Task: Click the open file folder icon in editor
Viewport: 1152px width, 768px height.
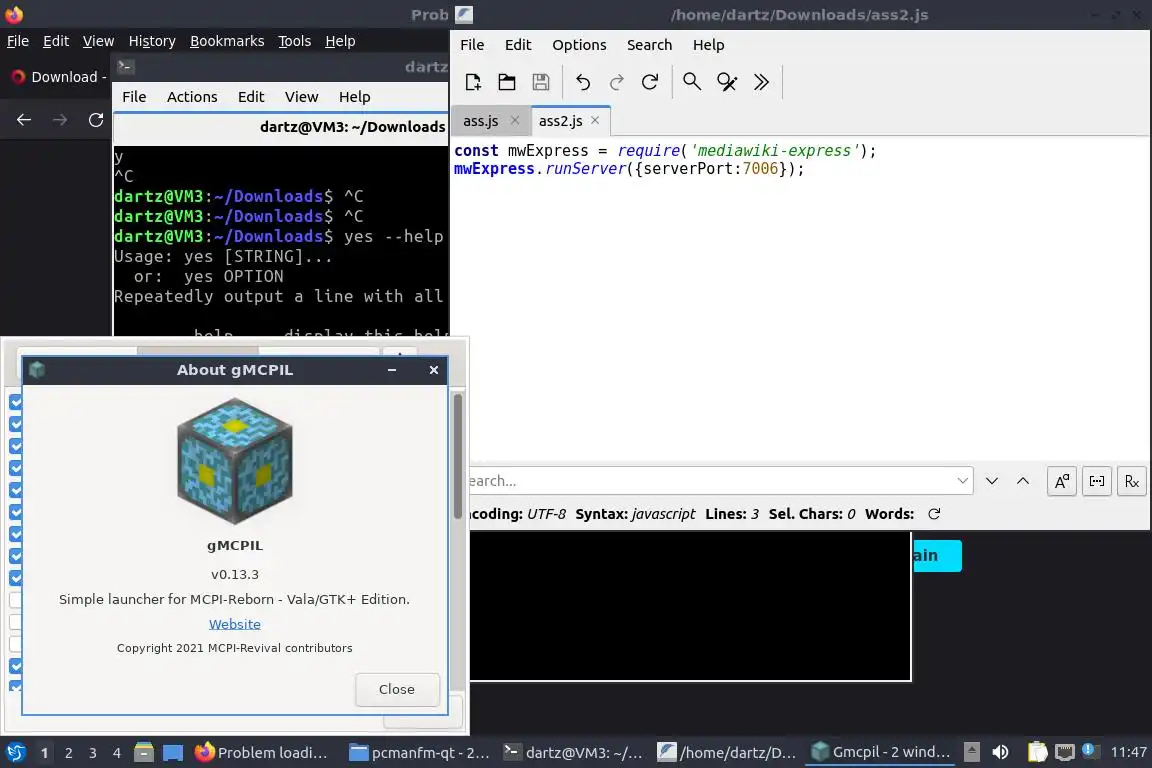Action: click(x=507, y=82)
